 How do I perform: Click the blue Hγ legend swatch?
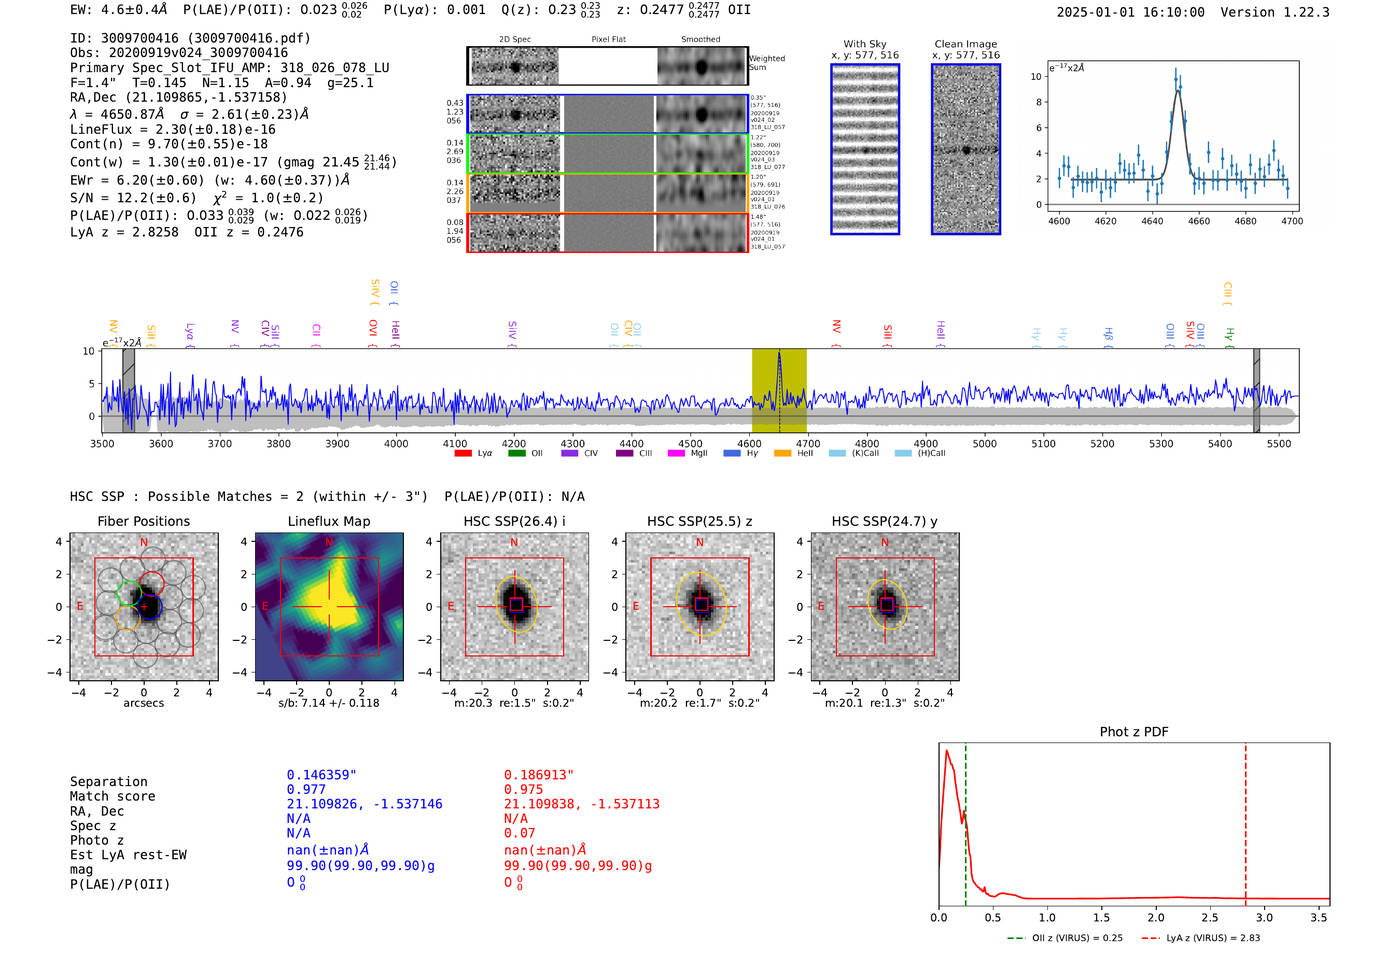tap(732, 453)
